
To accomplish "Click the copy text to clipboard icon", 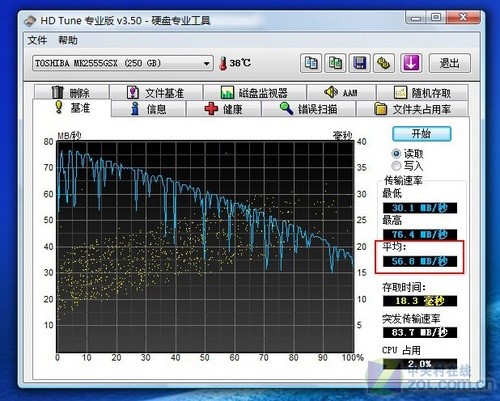I will 311,63.
